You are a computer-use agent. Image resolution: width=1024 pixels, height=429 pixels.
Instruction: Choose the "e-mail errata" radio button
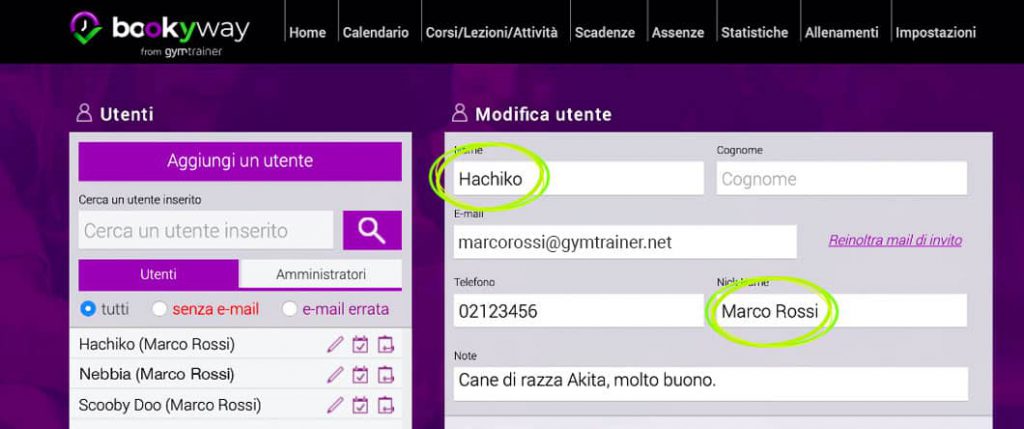click(x=290, y=309)
